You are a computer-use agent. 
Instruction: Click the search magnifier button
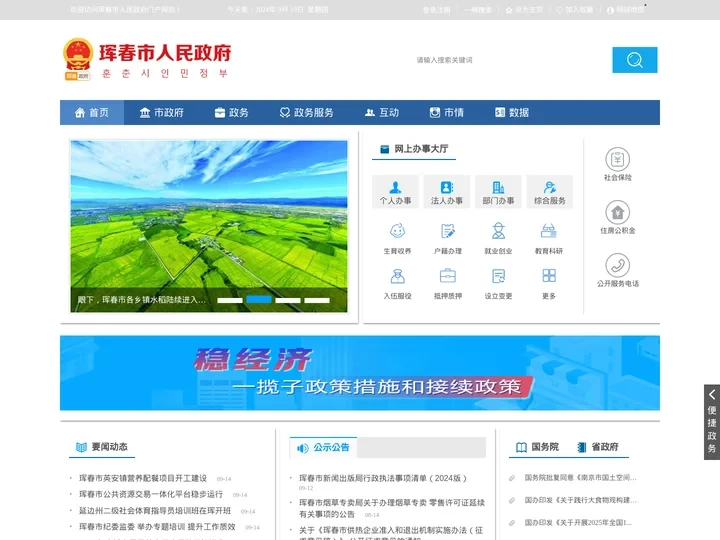pyautogui.click(x=634, y=60)
